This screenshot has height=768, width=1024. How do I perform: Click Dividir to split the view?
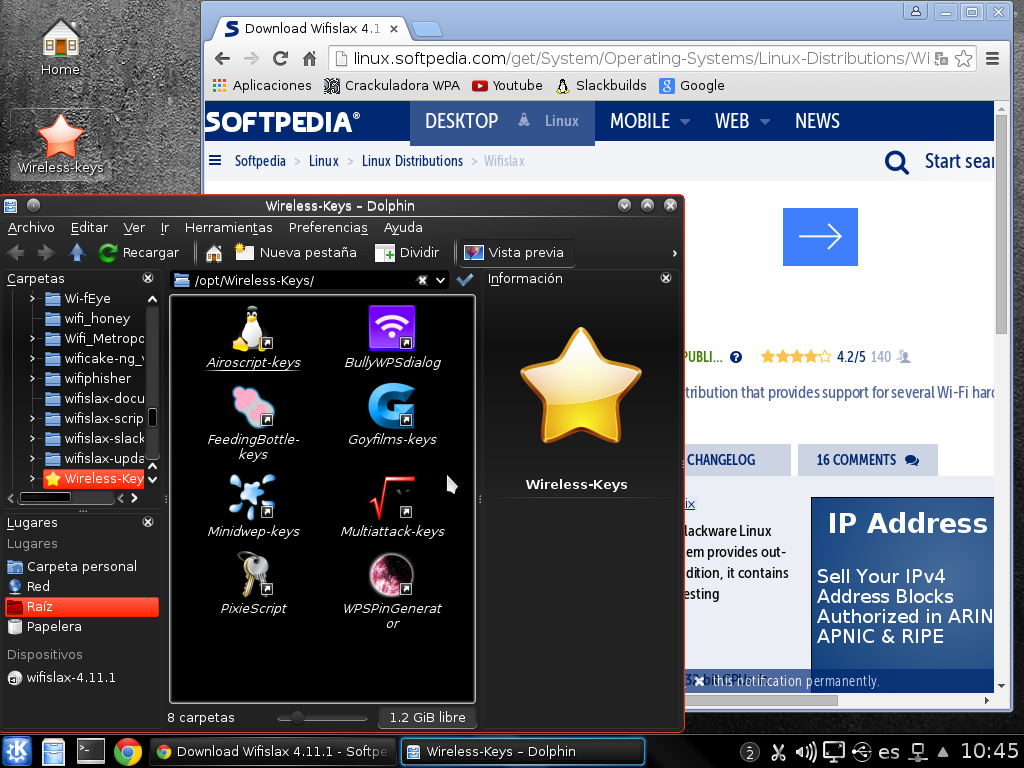(407, 252)
